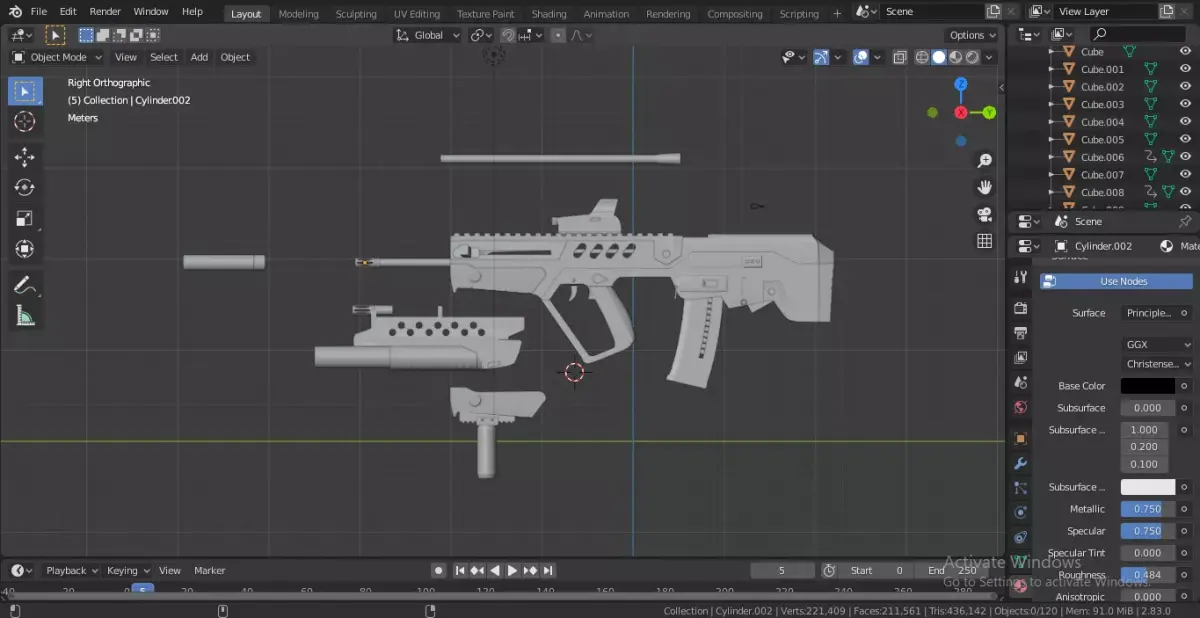
Task: Select the Measure tool
Action: click(25, 317)
